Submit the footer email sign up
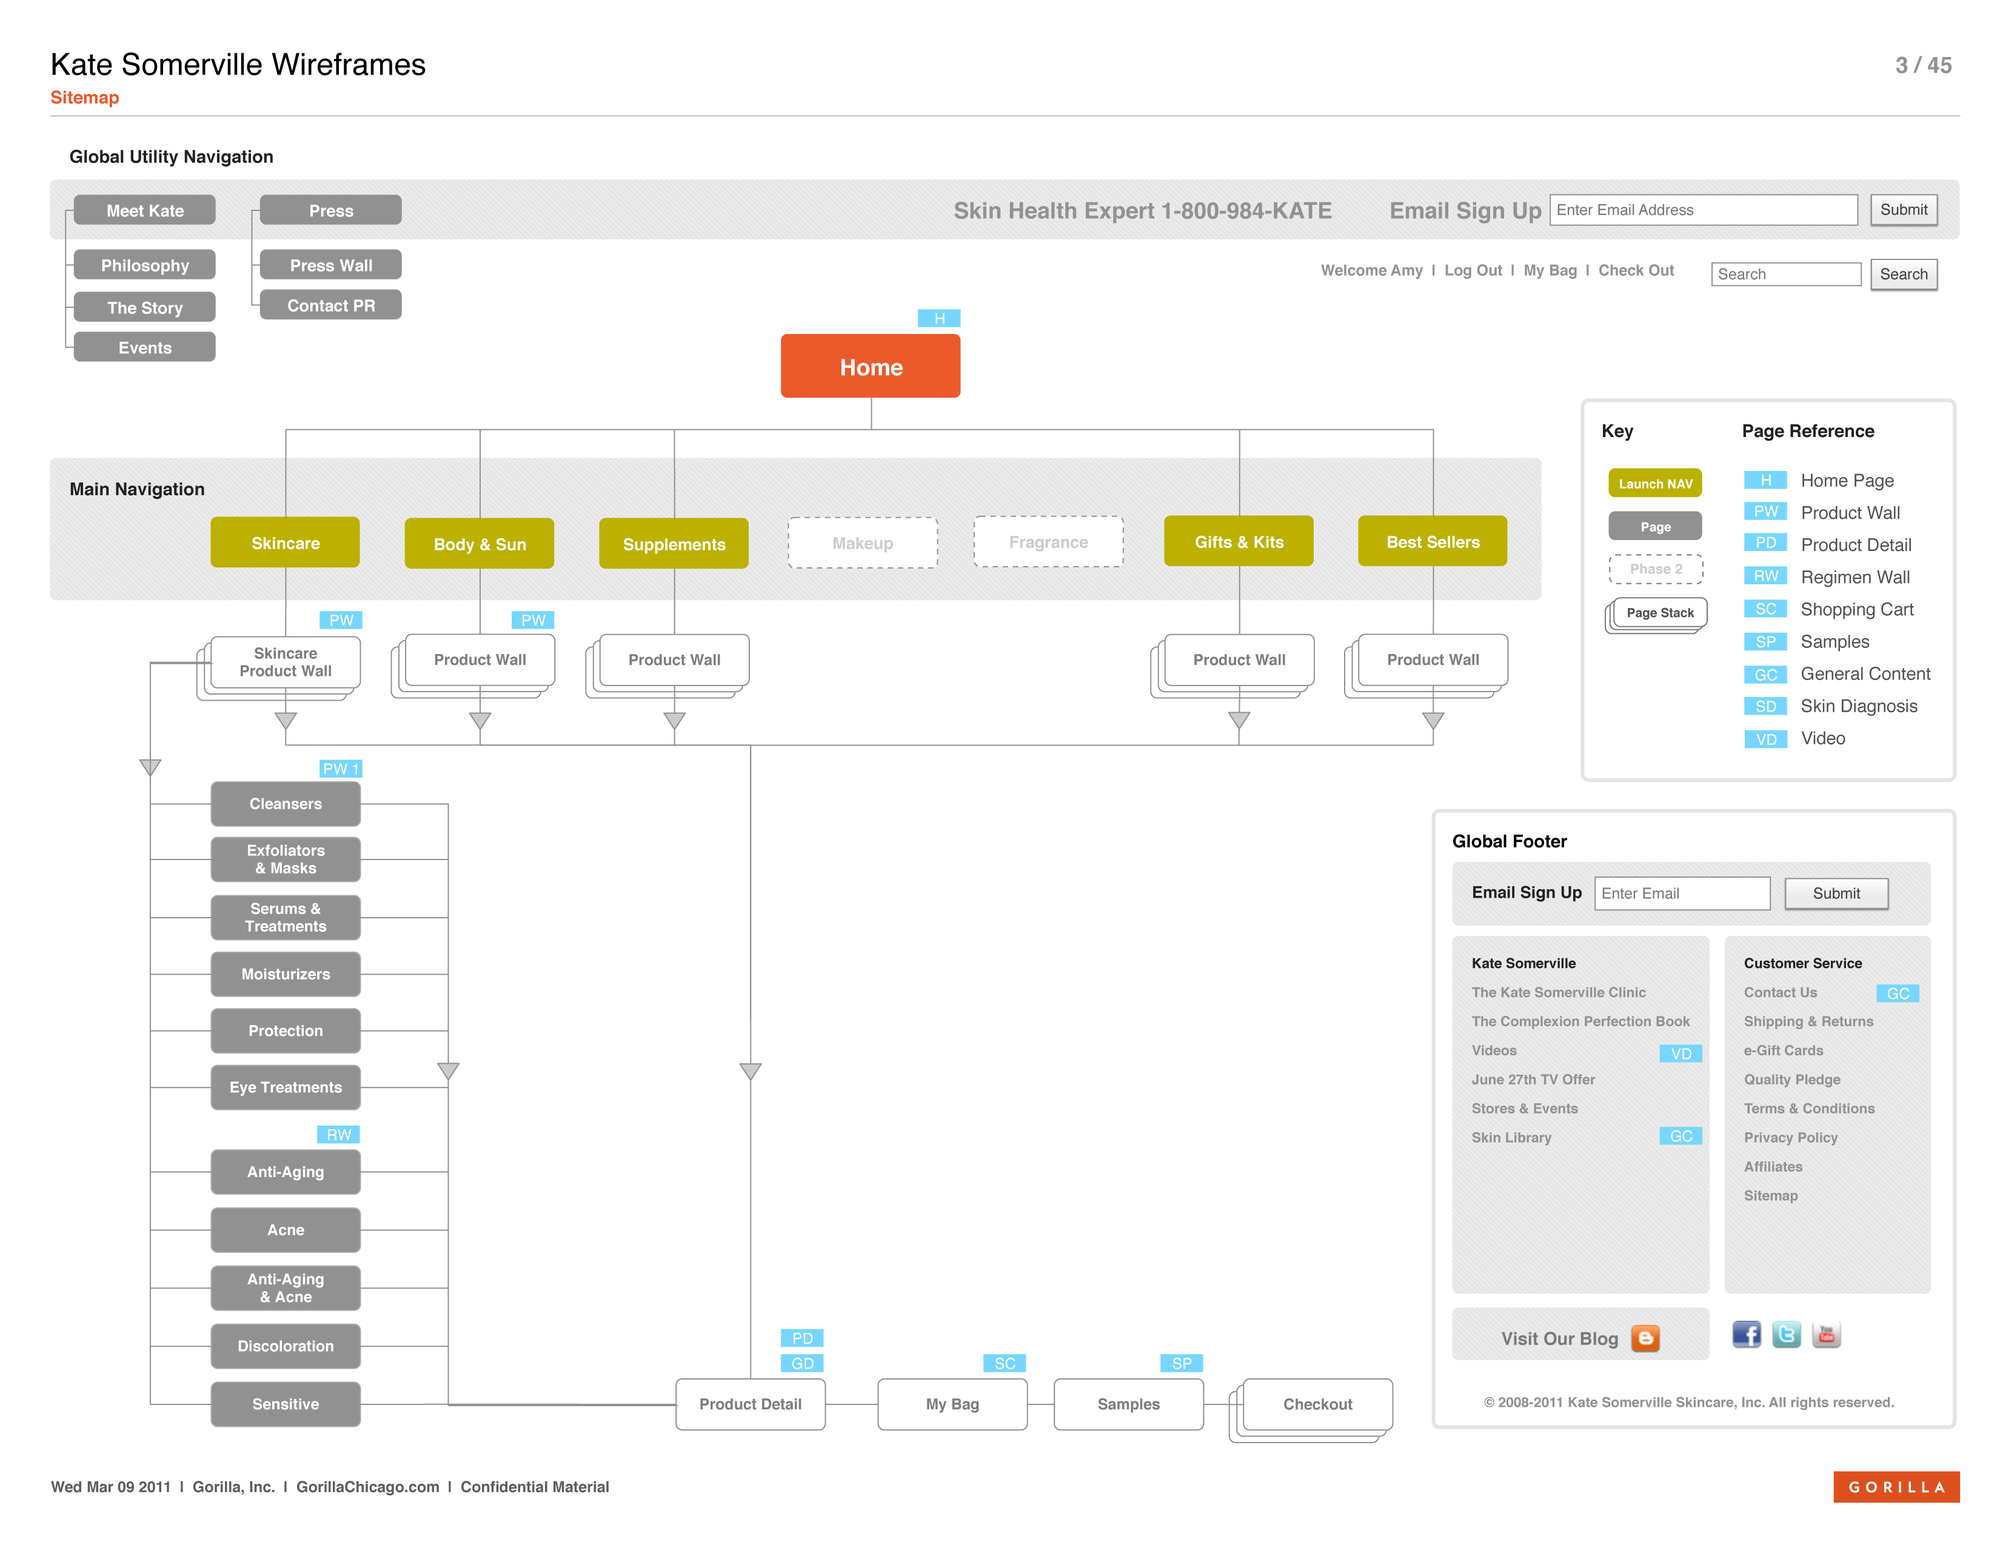 click(1836, 893)
